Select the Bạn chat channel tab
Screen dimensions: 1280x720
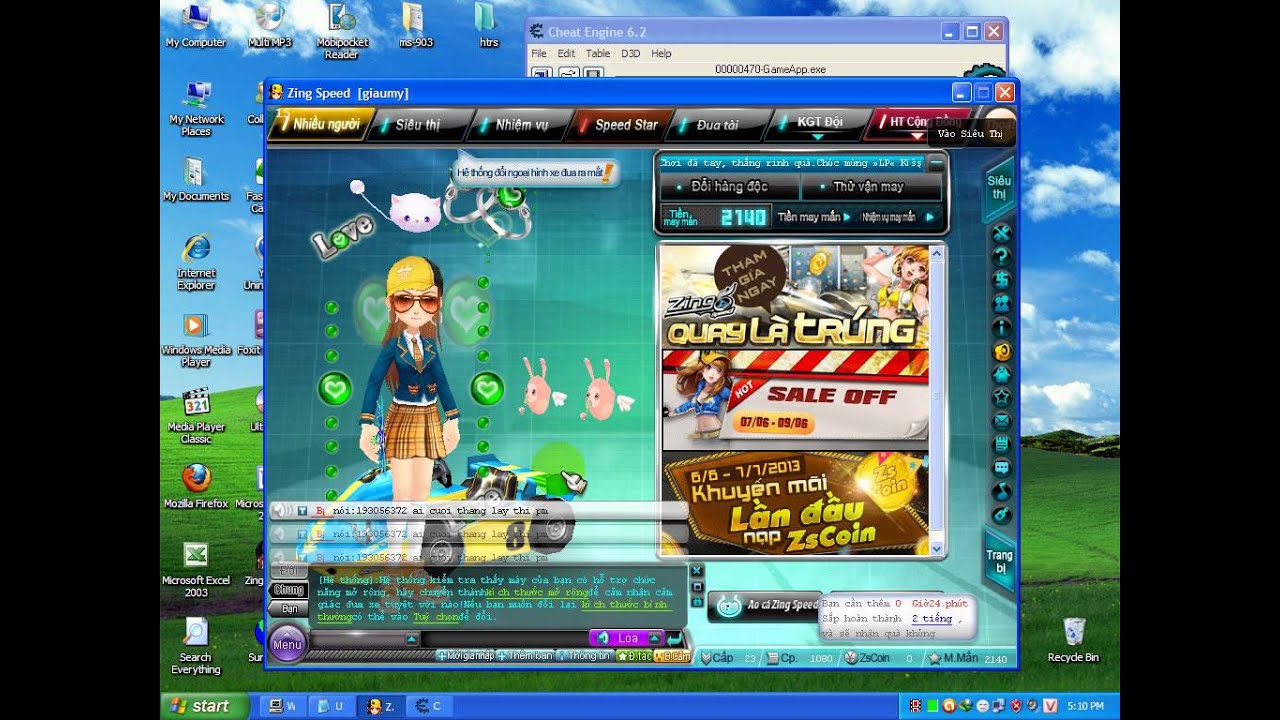[x=288, y=608]
